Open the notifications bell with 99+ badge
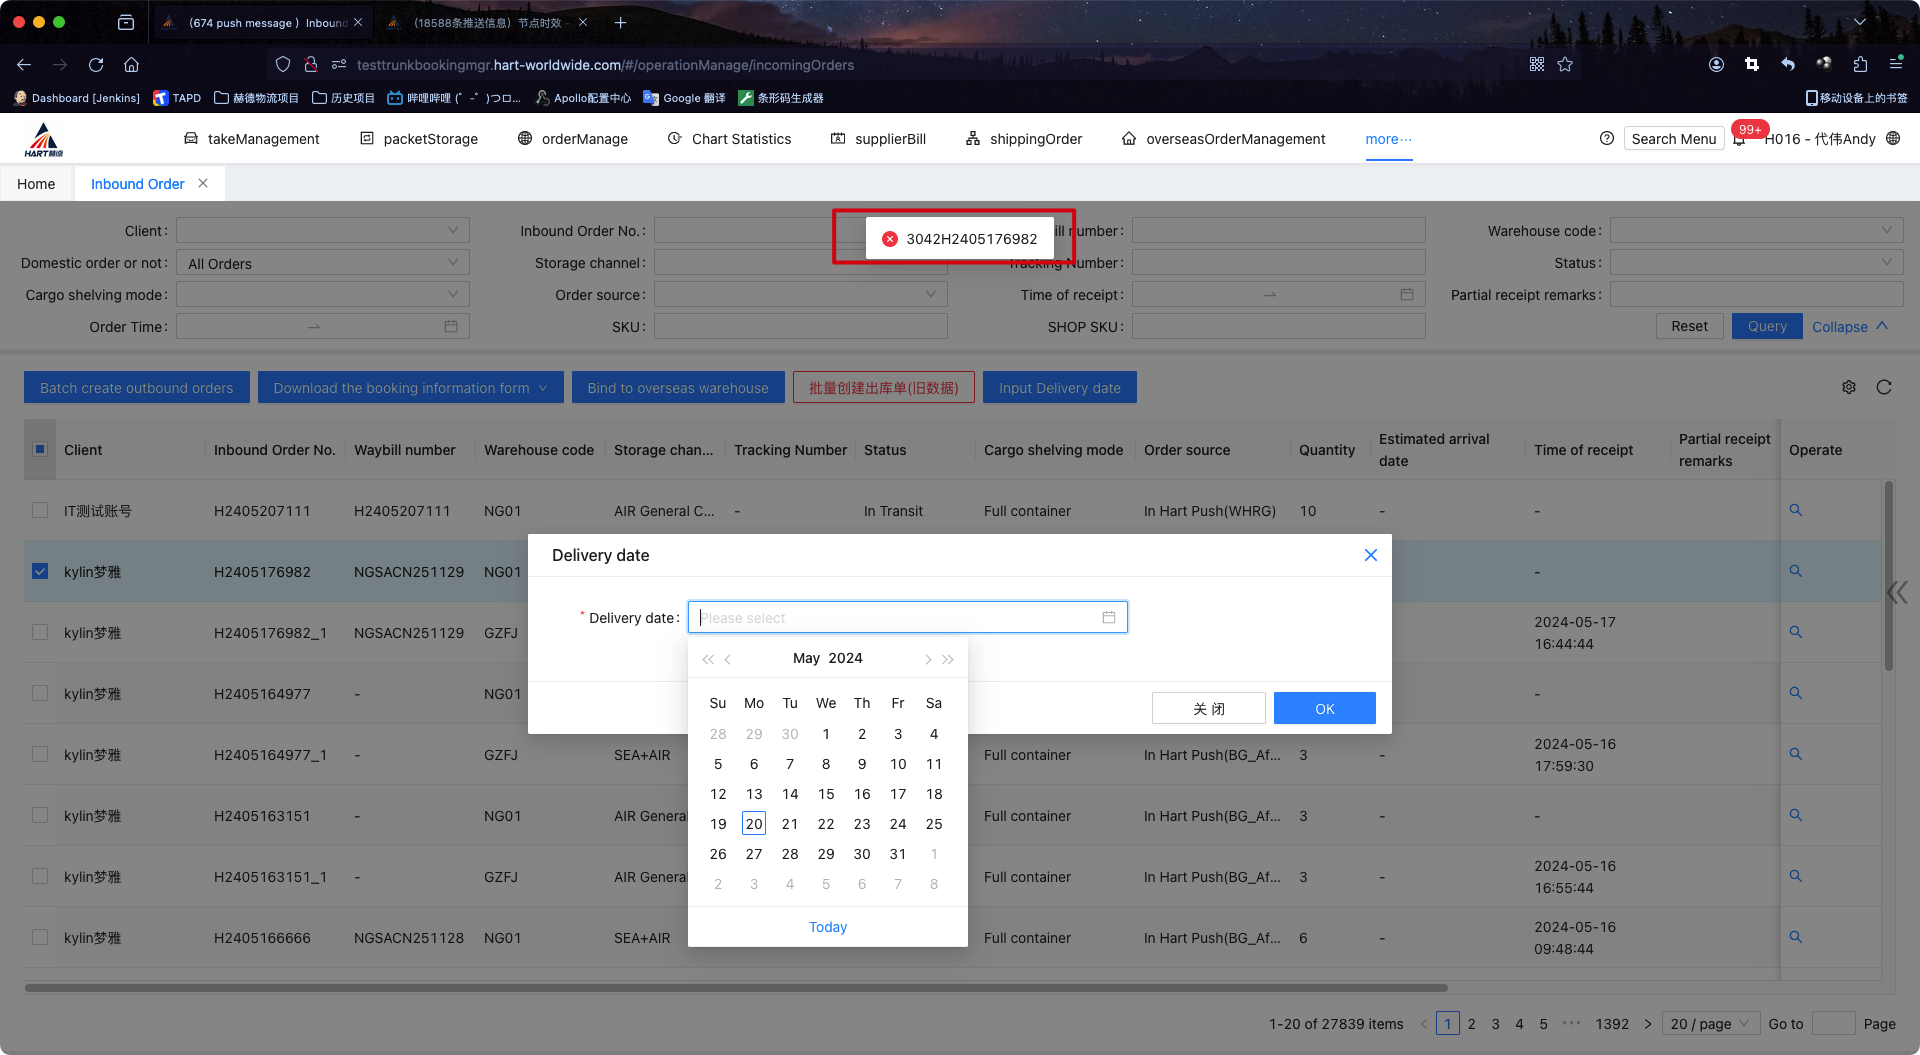Viewport: 1920px width, 1055px height. click(x=1740, y=139)
